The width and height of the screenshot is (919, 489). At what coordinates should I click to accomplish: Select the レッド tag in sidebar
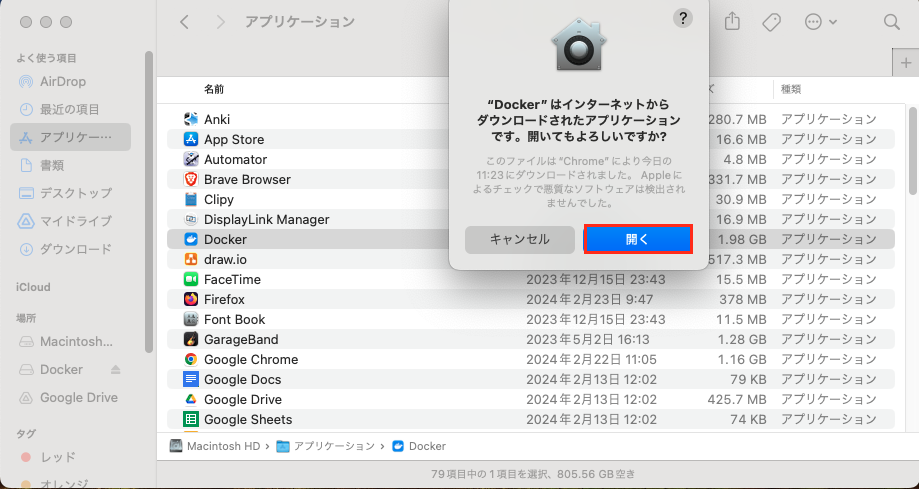(x=70, y=457)
